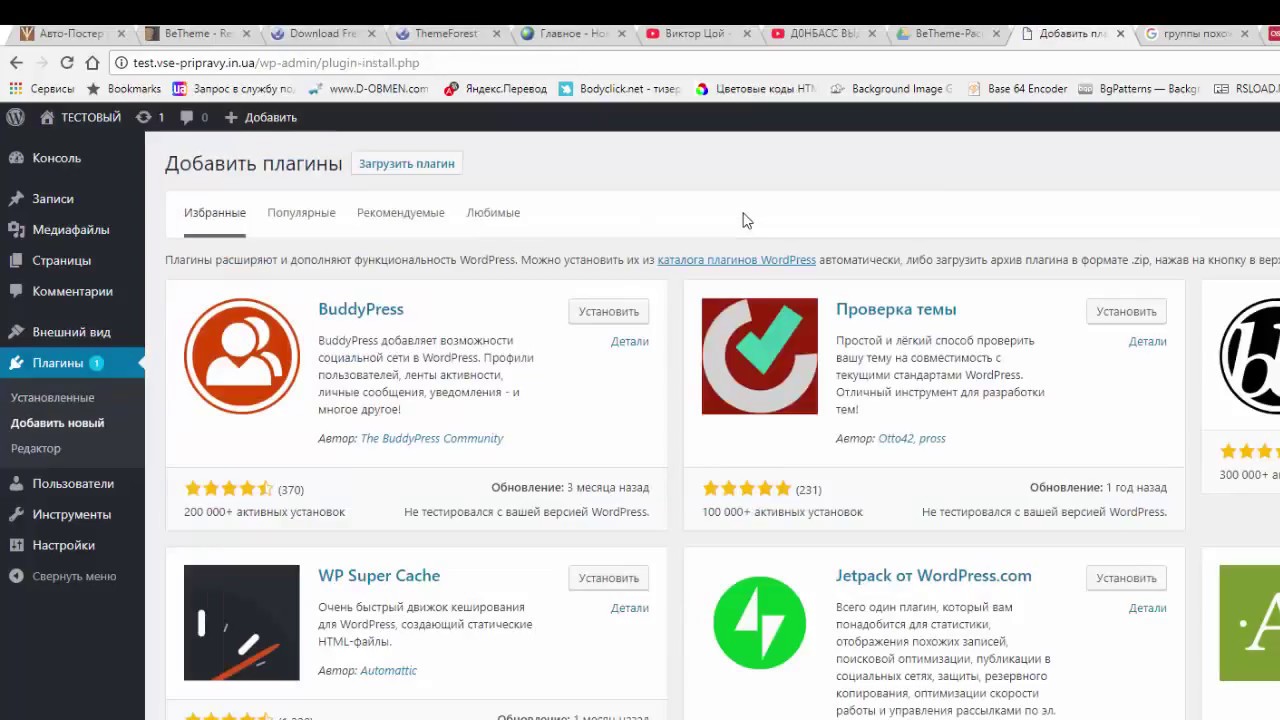Open the BuddyPress plugin title
This screenshot has width=1280, height=720.
coord(361,309)
